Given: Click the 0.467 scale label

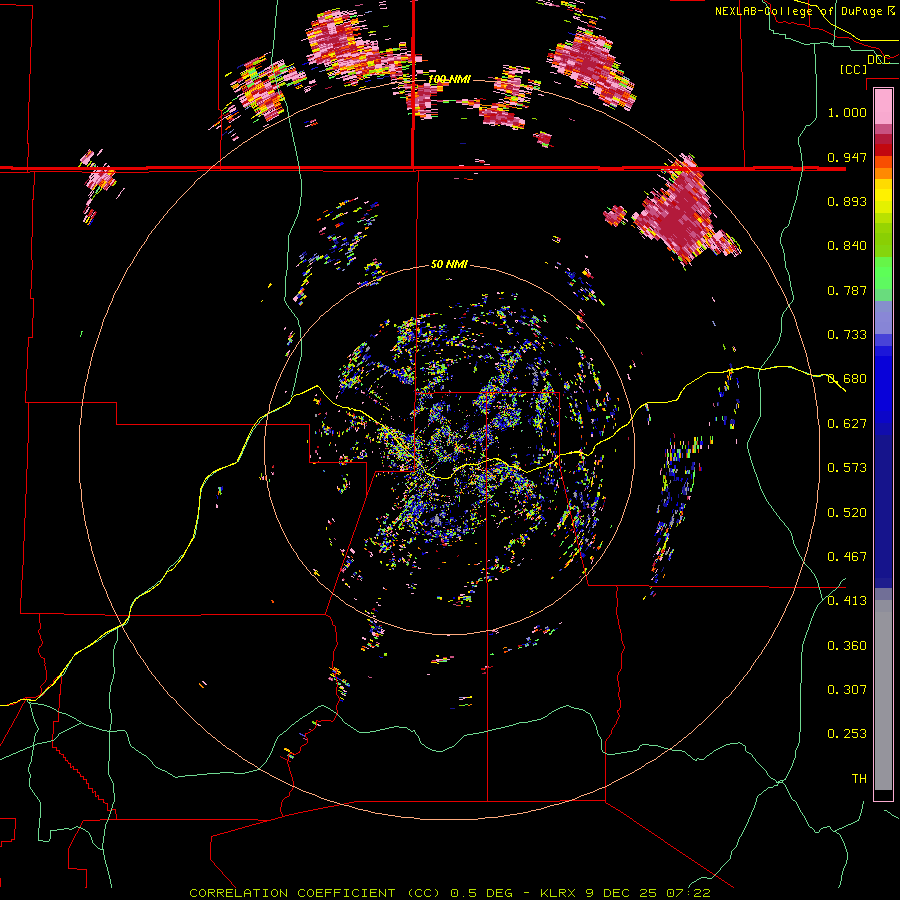Looking at the screenshot, I should click(847, 556).
